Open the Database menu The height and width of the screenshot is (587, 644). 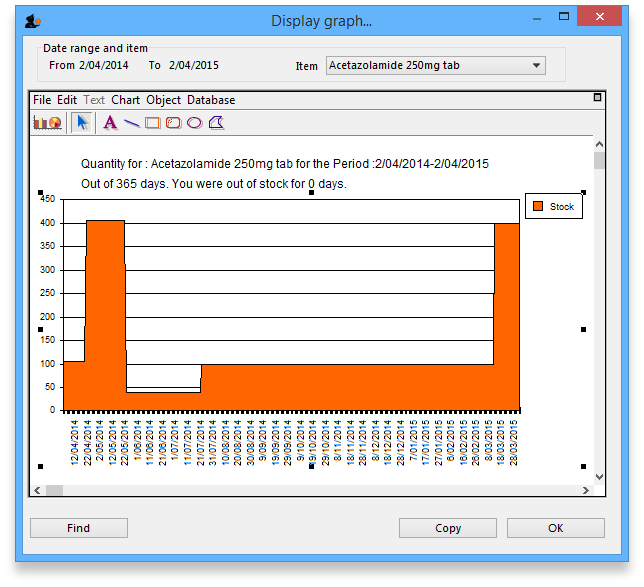[x=211, y=100]
